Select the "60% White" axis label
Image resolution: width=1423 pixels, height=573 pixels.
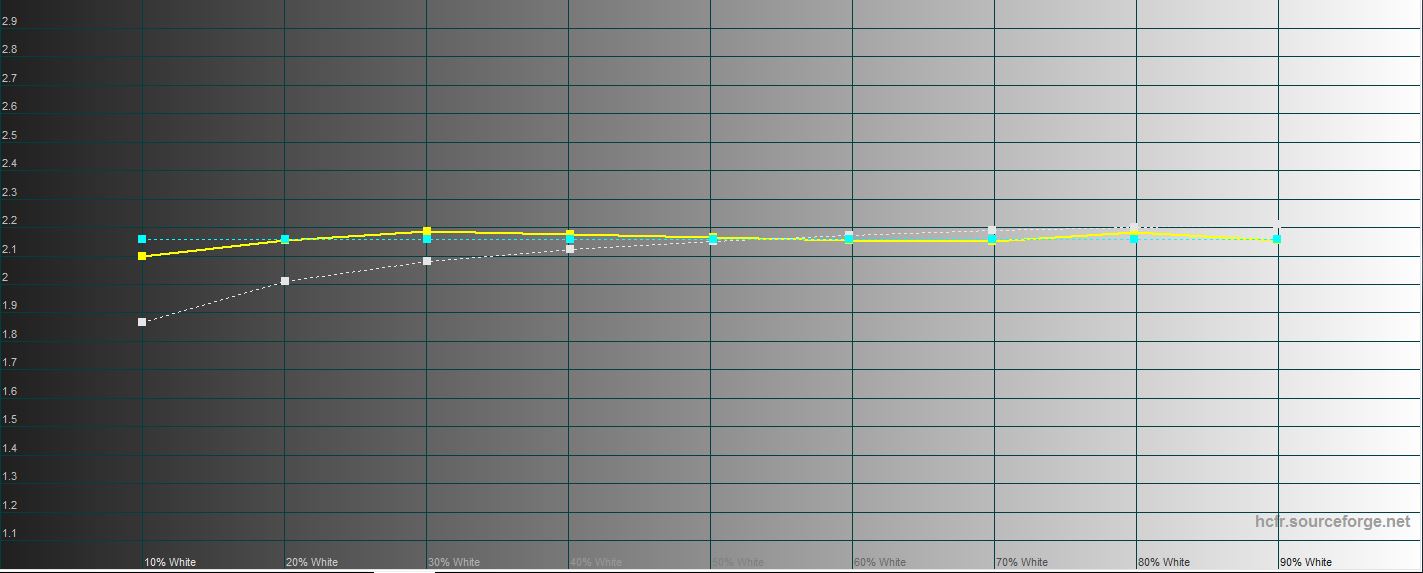click(880, 562)
